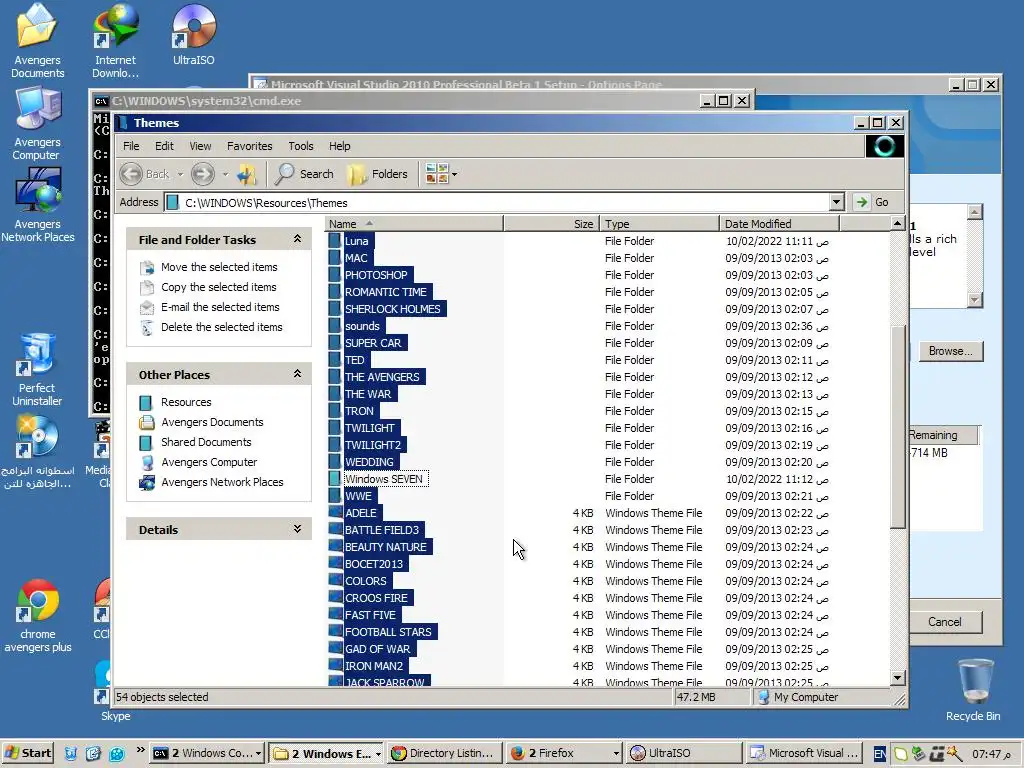Click the file list scrollbar up arrow

897,224
